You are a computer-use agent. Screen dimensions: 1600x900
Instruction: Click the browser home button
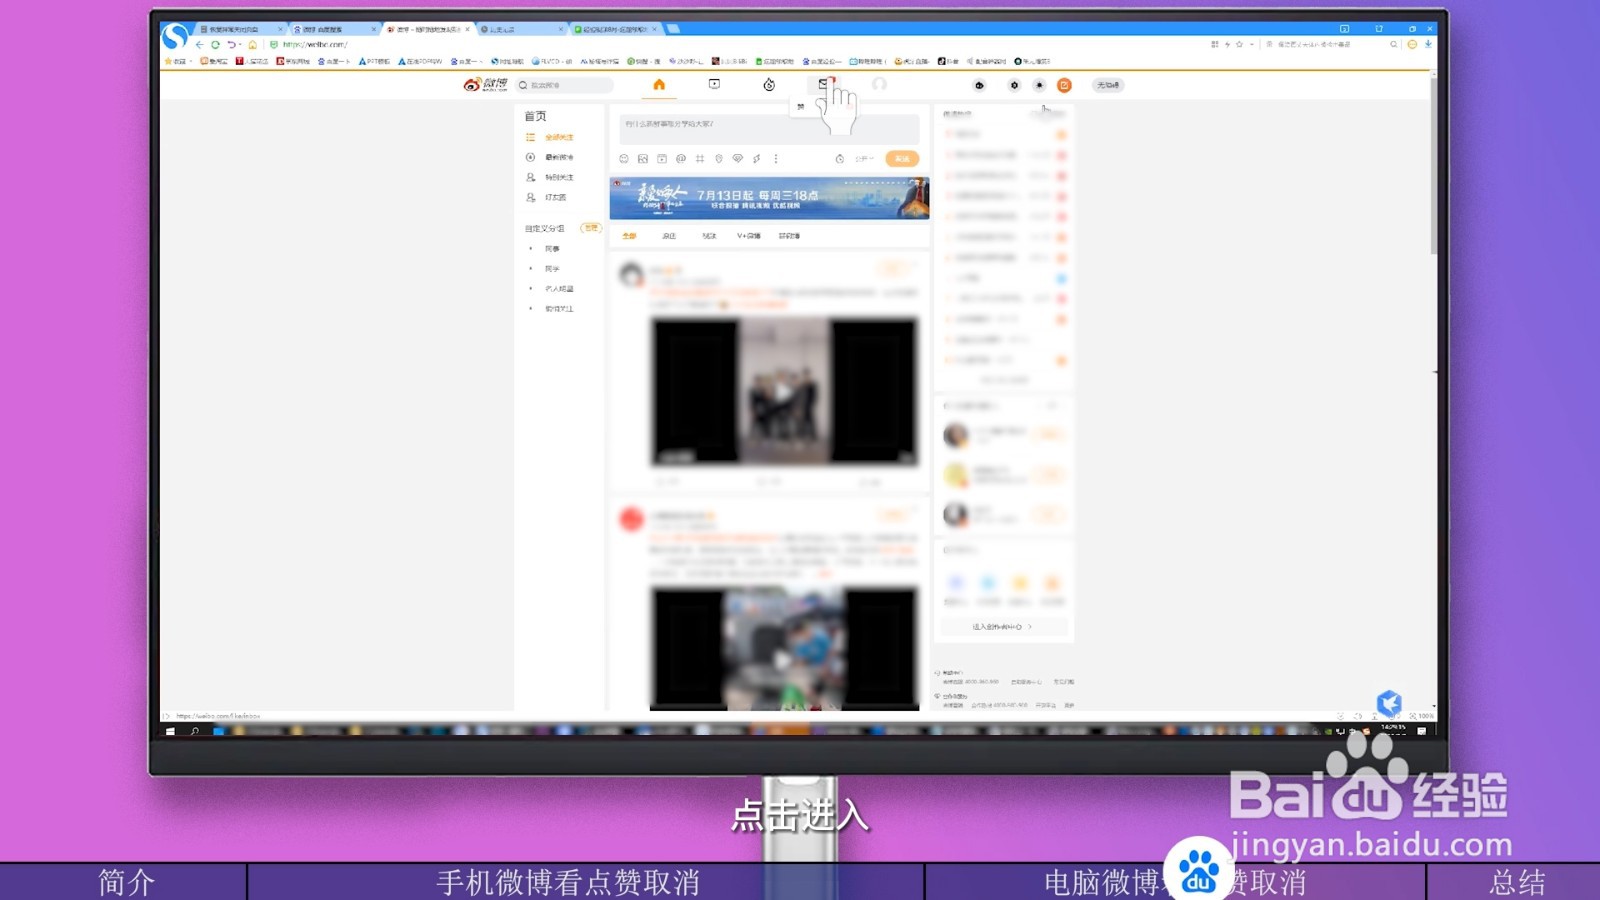pyautogui.click(x=252, y=45)
